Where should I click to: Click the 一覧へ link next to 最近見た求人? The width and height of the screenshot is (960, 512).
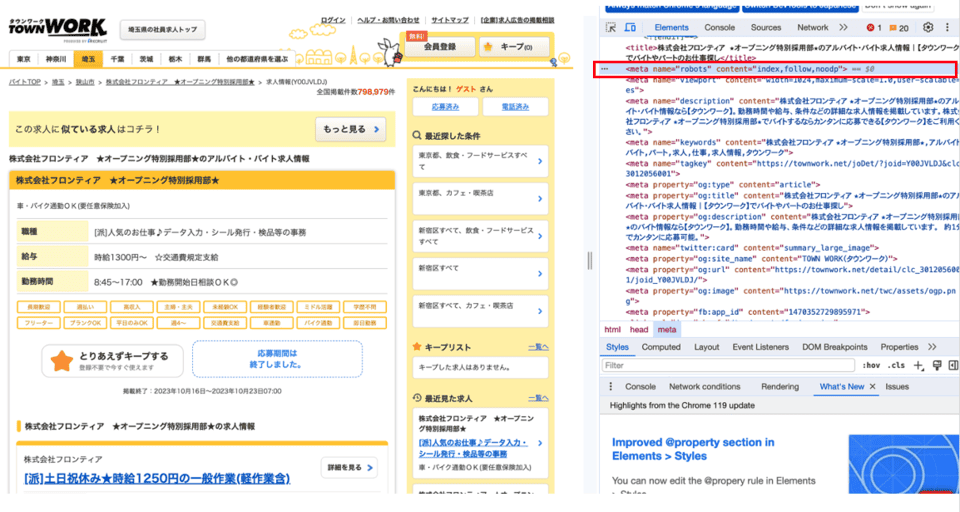(x=538, y=398)
